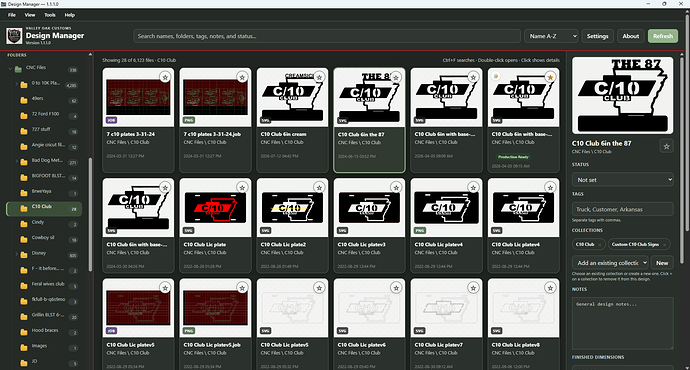Click the 72 Ford F100 folder icon
Viewport: 690px width, 370px height.
(24, 116)
